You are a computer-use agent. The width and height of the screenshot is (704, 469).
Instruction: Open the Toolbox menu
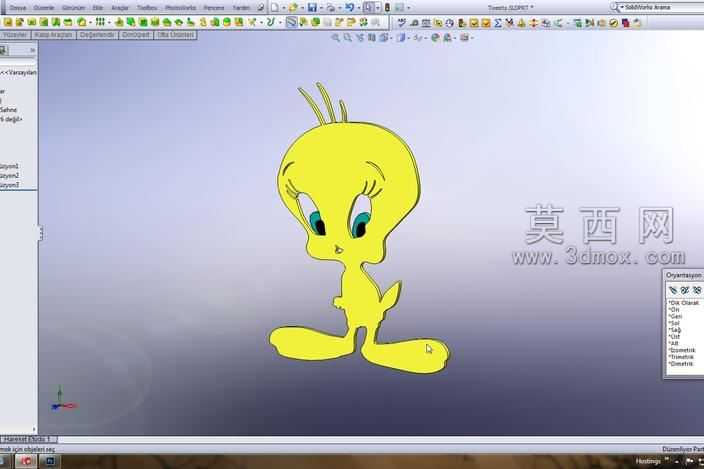pos(147,8)
